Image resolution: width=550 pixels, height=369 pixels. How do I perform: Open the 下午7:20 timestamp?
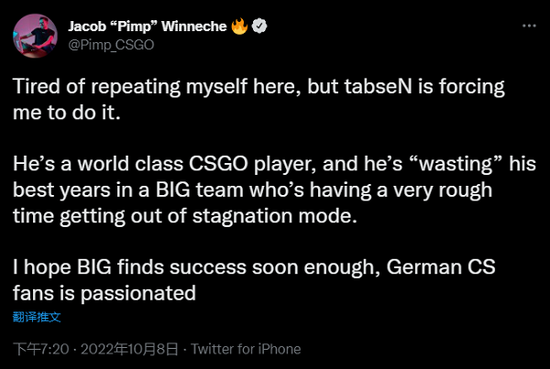click(41, 349)
